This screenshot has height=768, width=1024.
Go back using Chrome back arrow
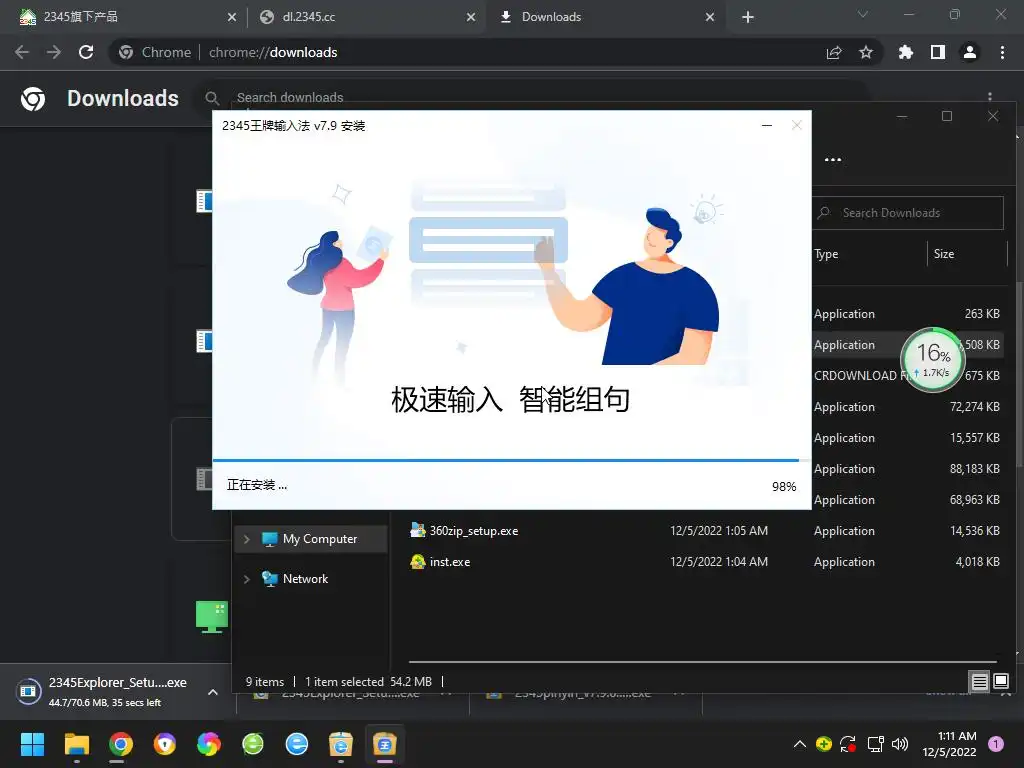[x=22, y=52]
